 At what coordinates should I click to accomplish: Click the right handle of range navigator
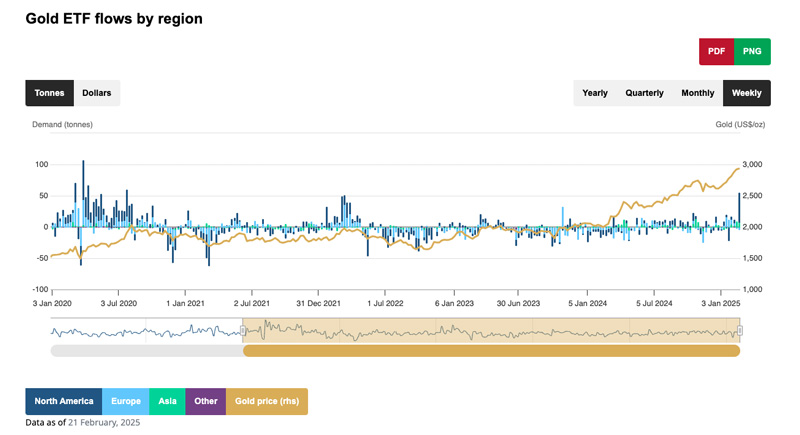pyautogui.click(x=740, y=331)
